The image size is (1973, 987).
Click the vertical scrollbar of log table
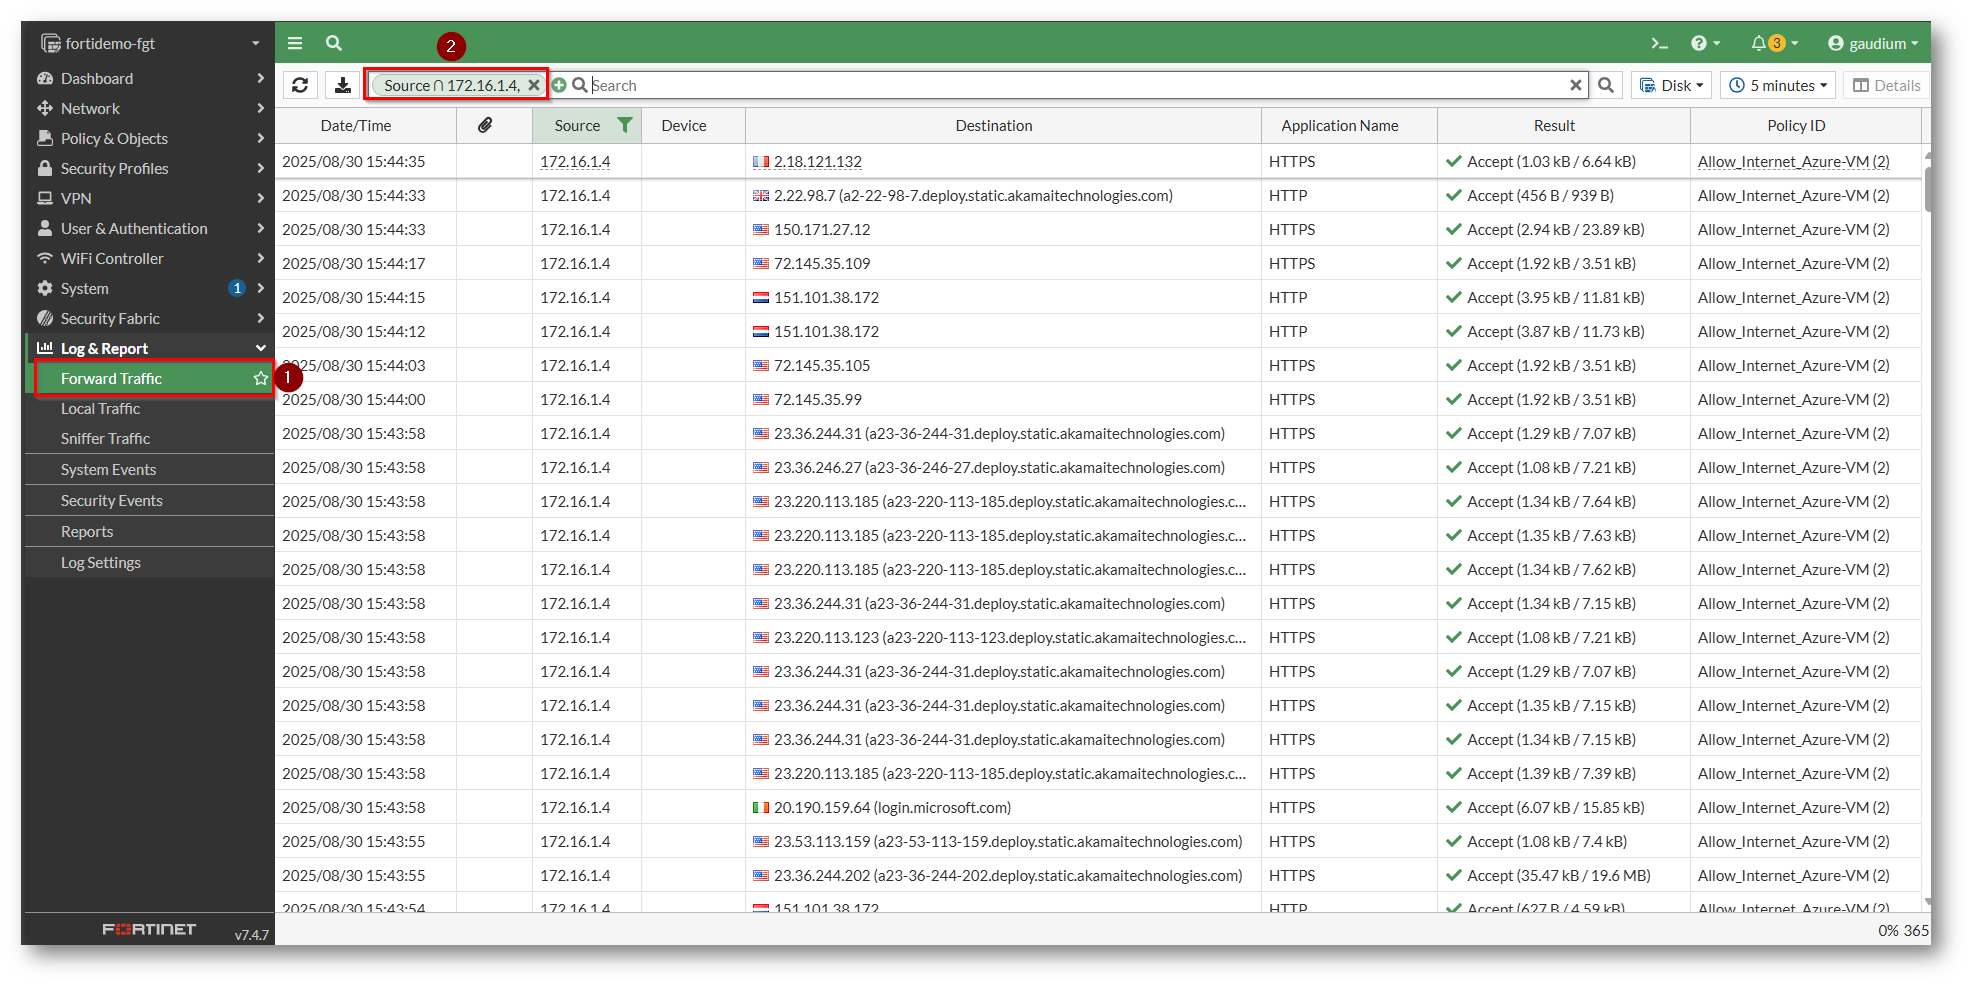click(x=1927, y=190)
